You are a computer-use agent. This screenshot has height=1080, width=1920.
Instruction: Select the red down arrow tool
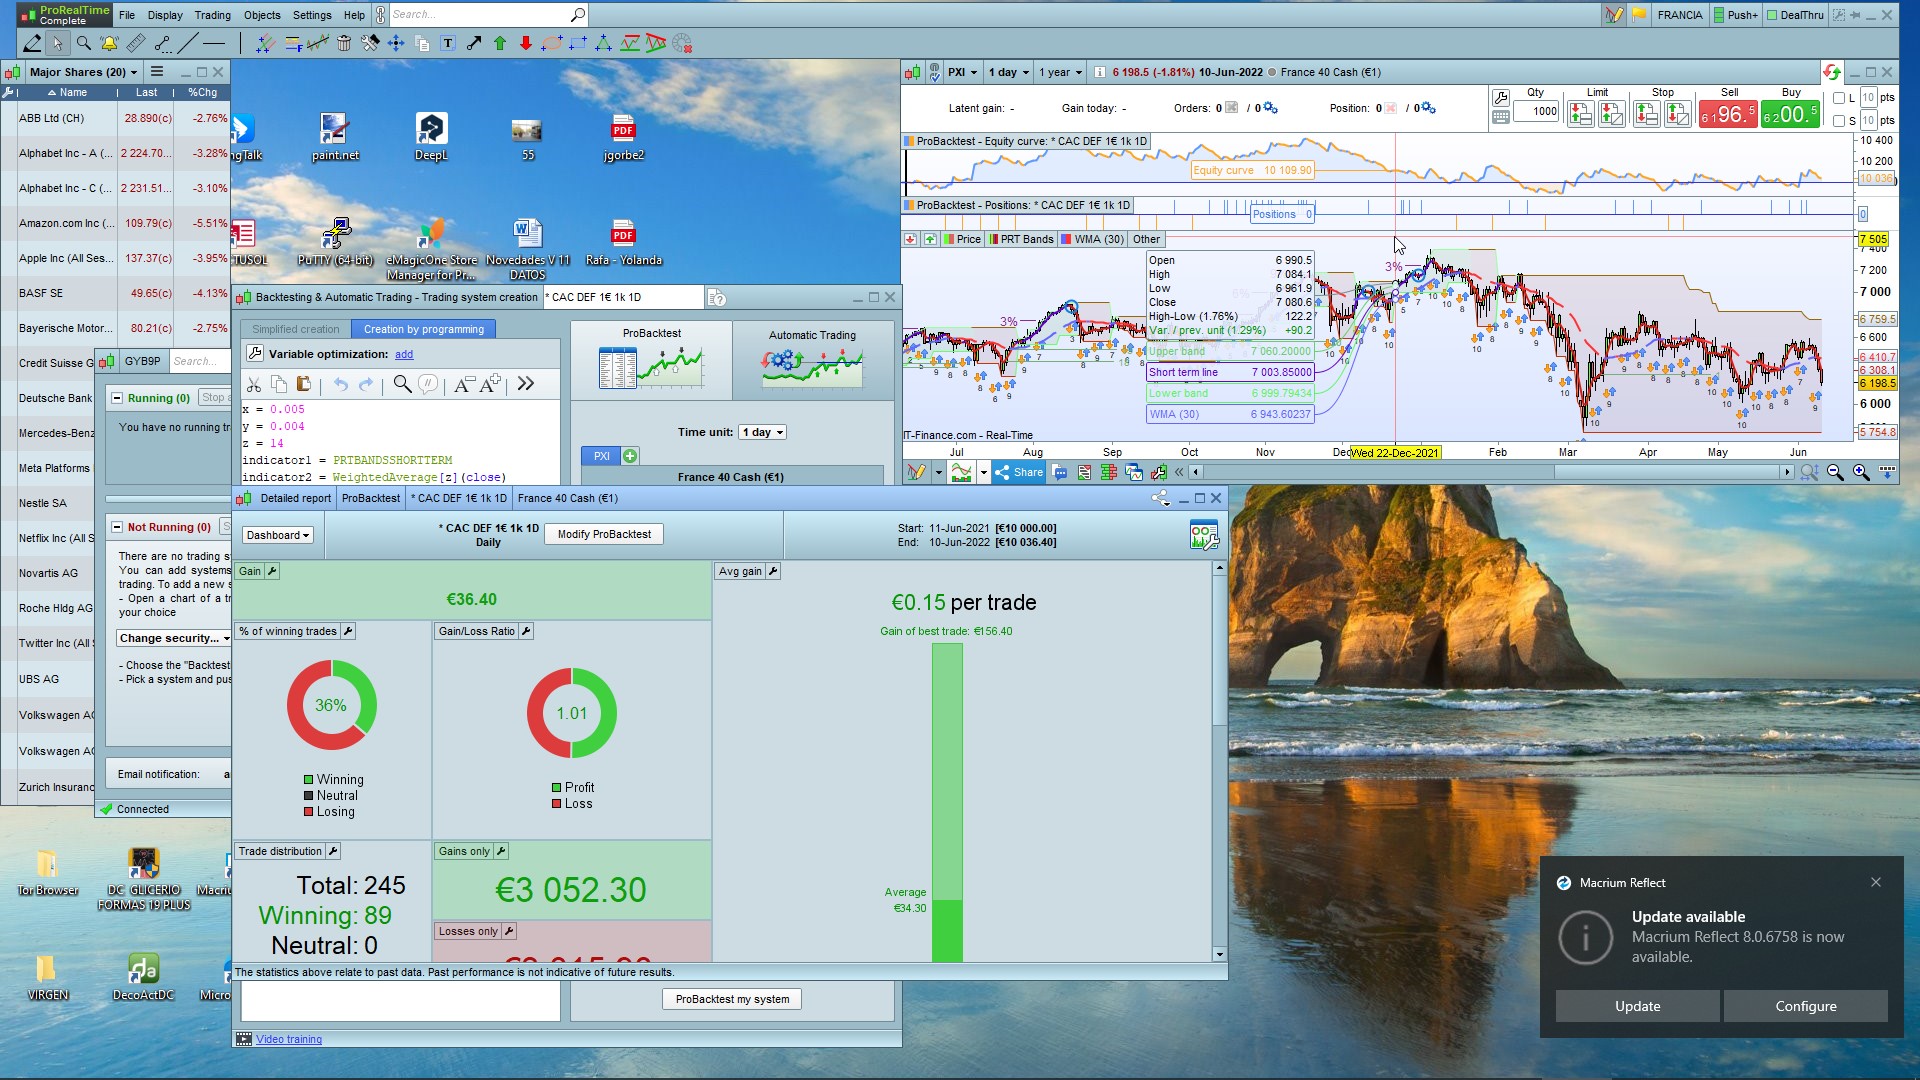(x=525, y=43)
